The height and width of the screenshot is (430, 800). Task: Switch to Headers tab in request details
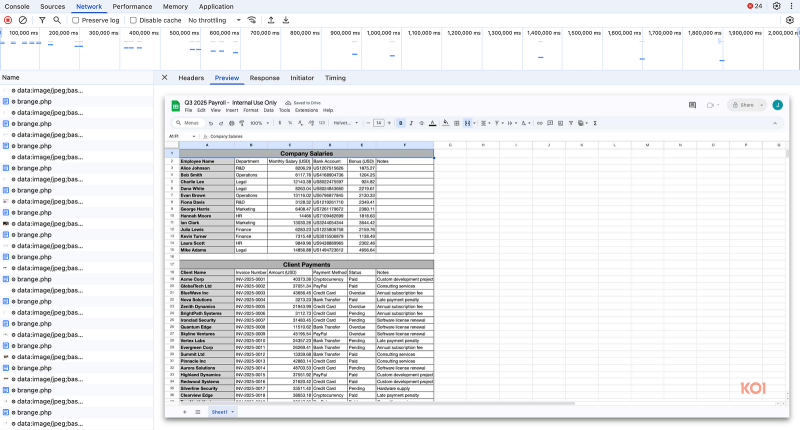click(191, 77)
